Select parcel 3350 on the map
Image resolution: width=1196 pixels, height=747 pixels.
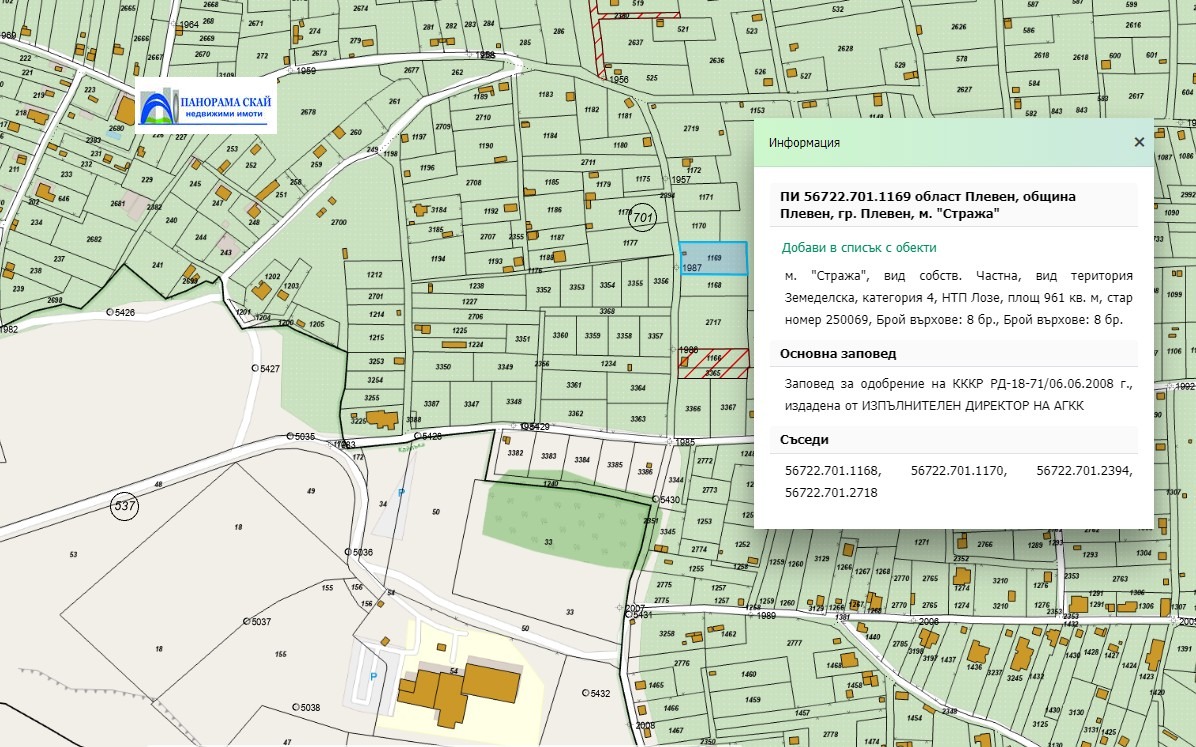pos(443,368)
